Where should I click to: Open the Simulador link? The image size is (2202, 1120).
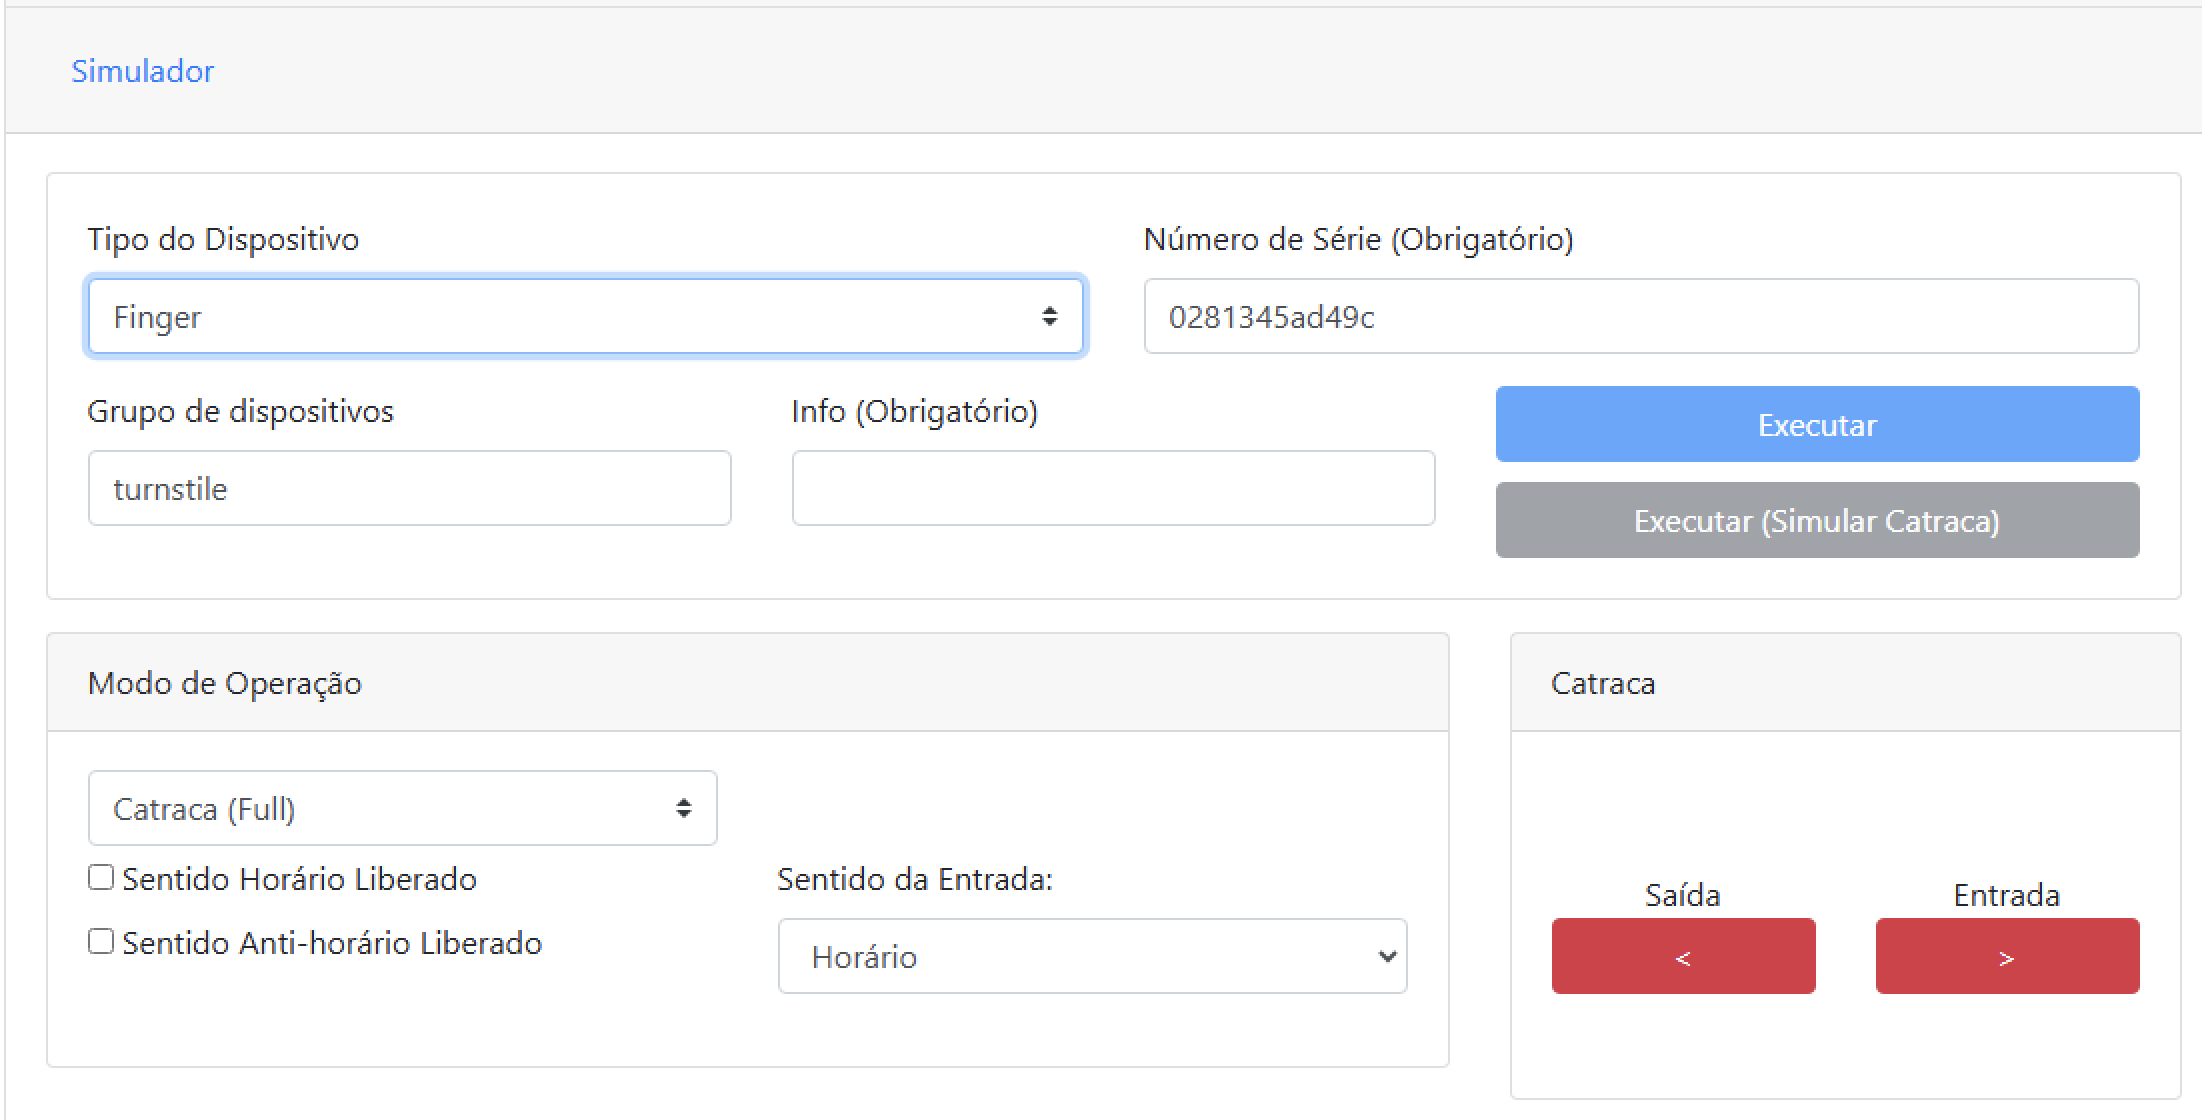pos(142,71)
